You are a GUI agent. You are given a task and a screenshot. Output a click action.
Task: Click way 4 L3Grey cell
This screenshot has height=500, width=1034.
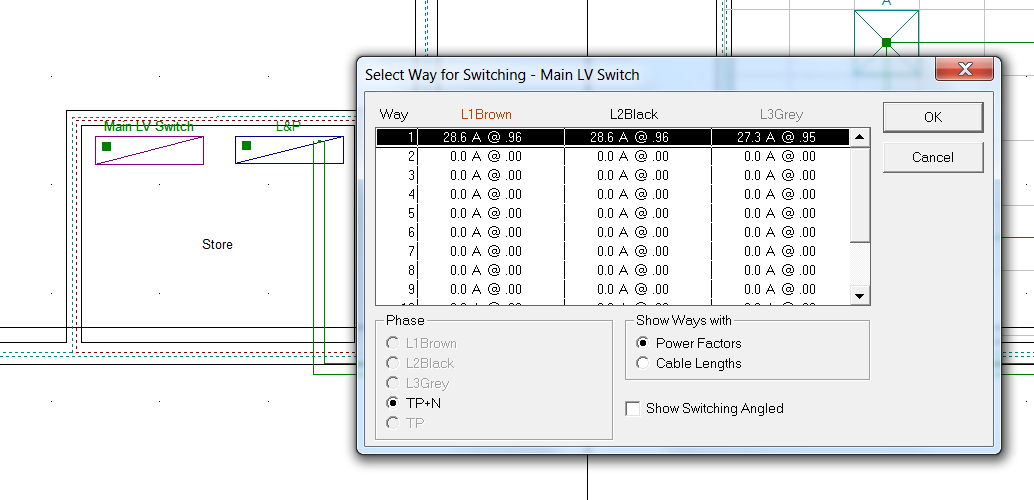[780, 195]
